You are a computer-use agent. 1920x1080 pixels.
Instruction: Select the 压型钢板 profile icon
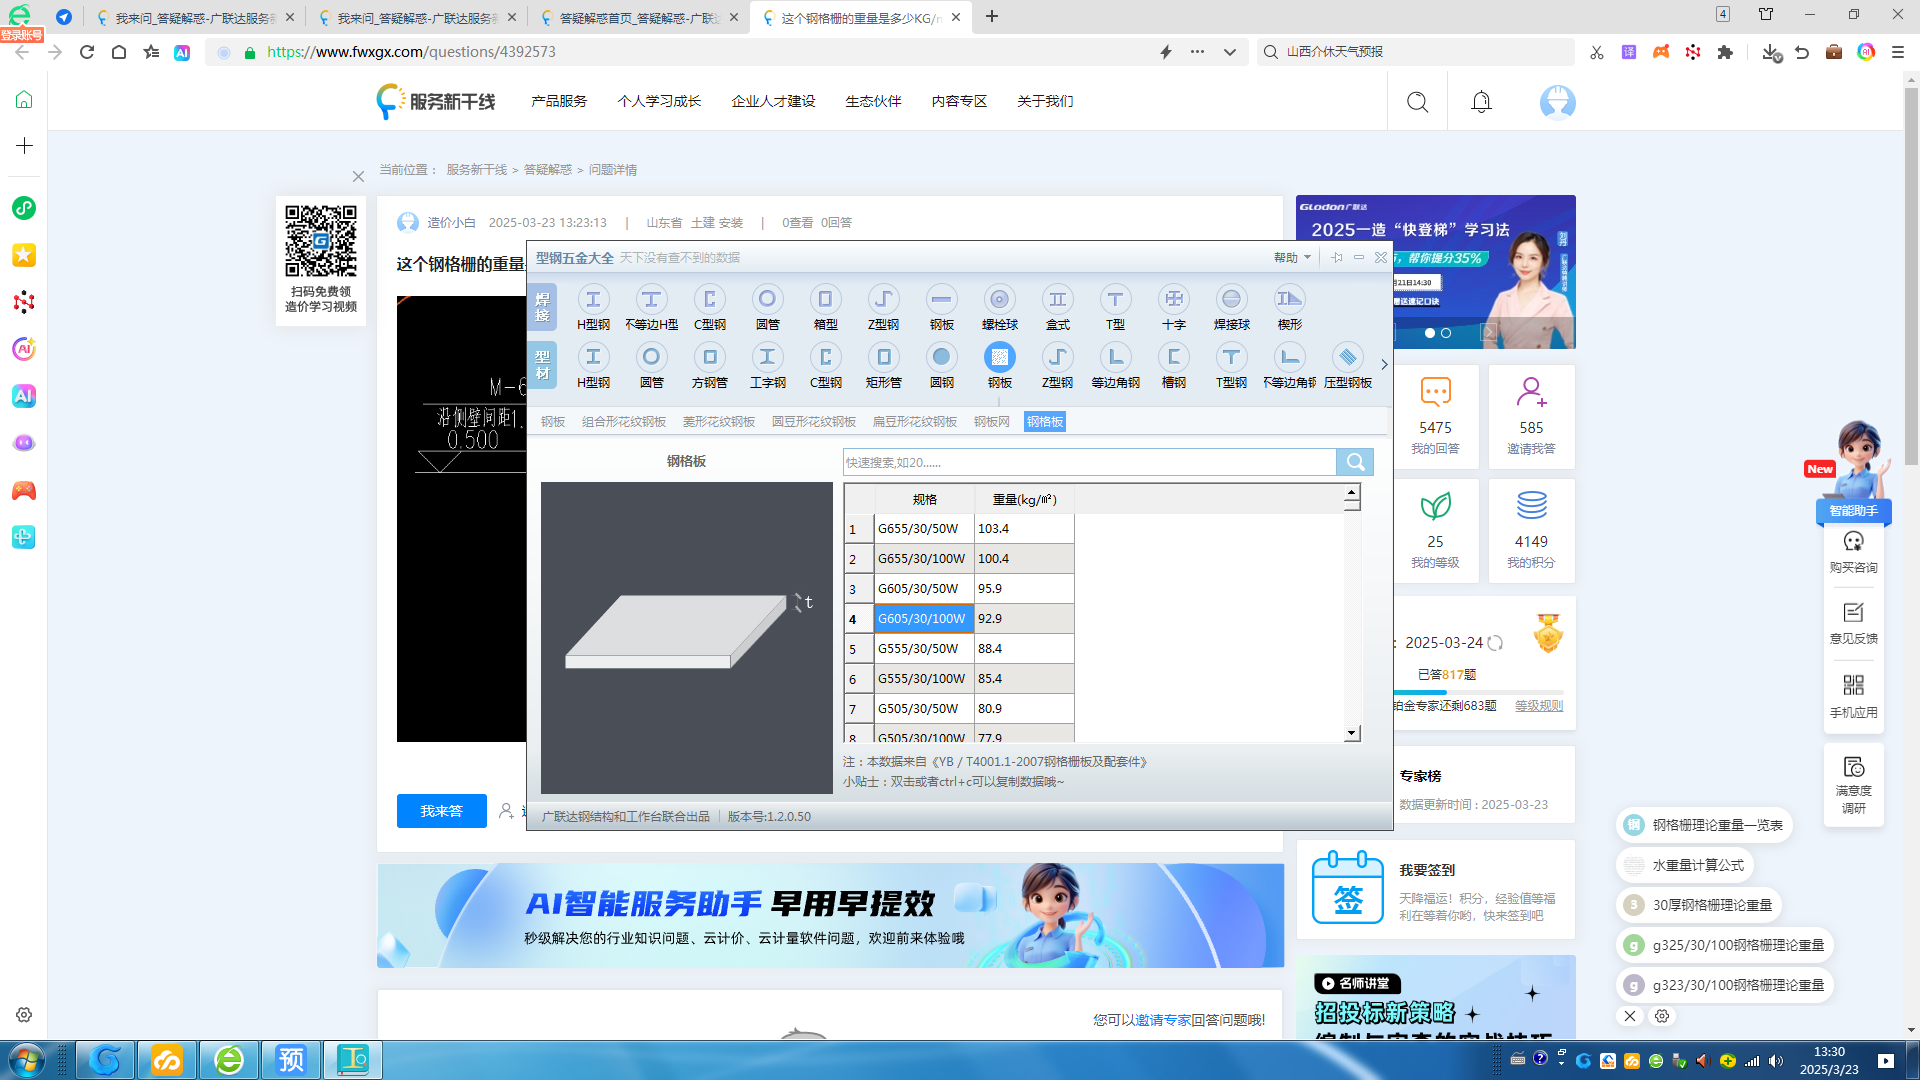tap(1347, 366)
